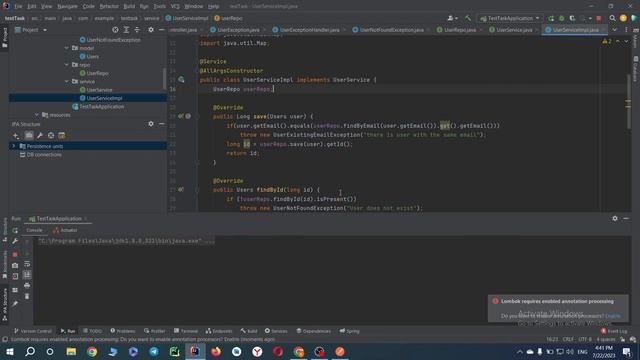This screenshot has width=640, height=360.
Task: Open the Endpoints tool window
Action: click(x=219, y=331)
